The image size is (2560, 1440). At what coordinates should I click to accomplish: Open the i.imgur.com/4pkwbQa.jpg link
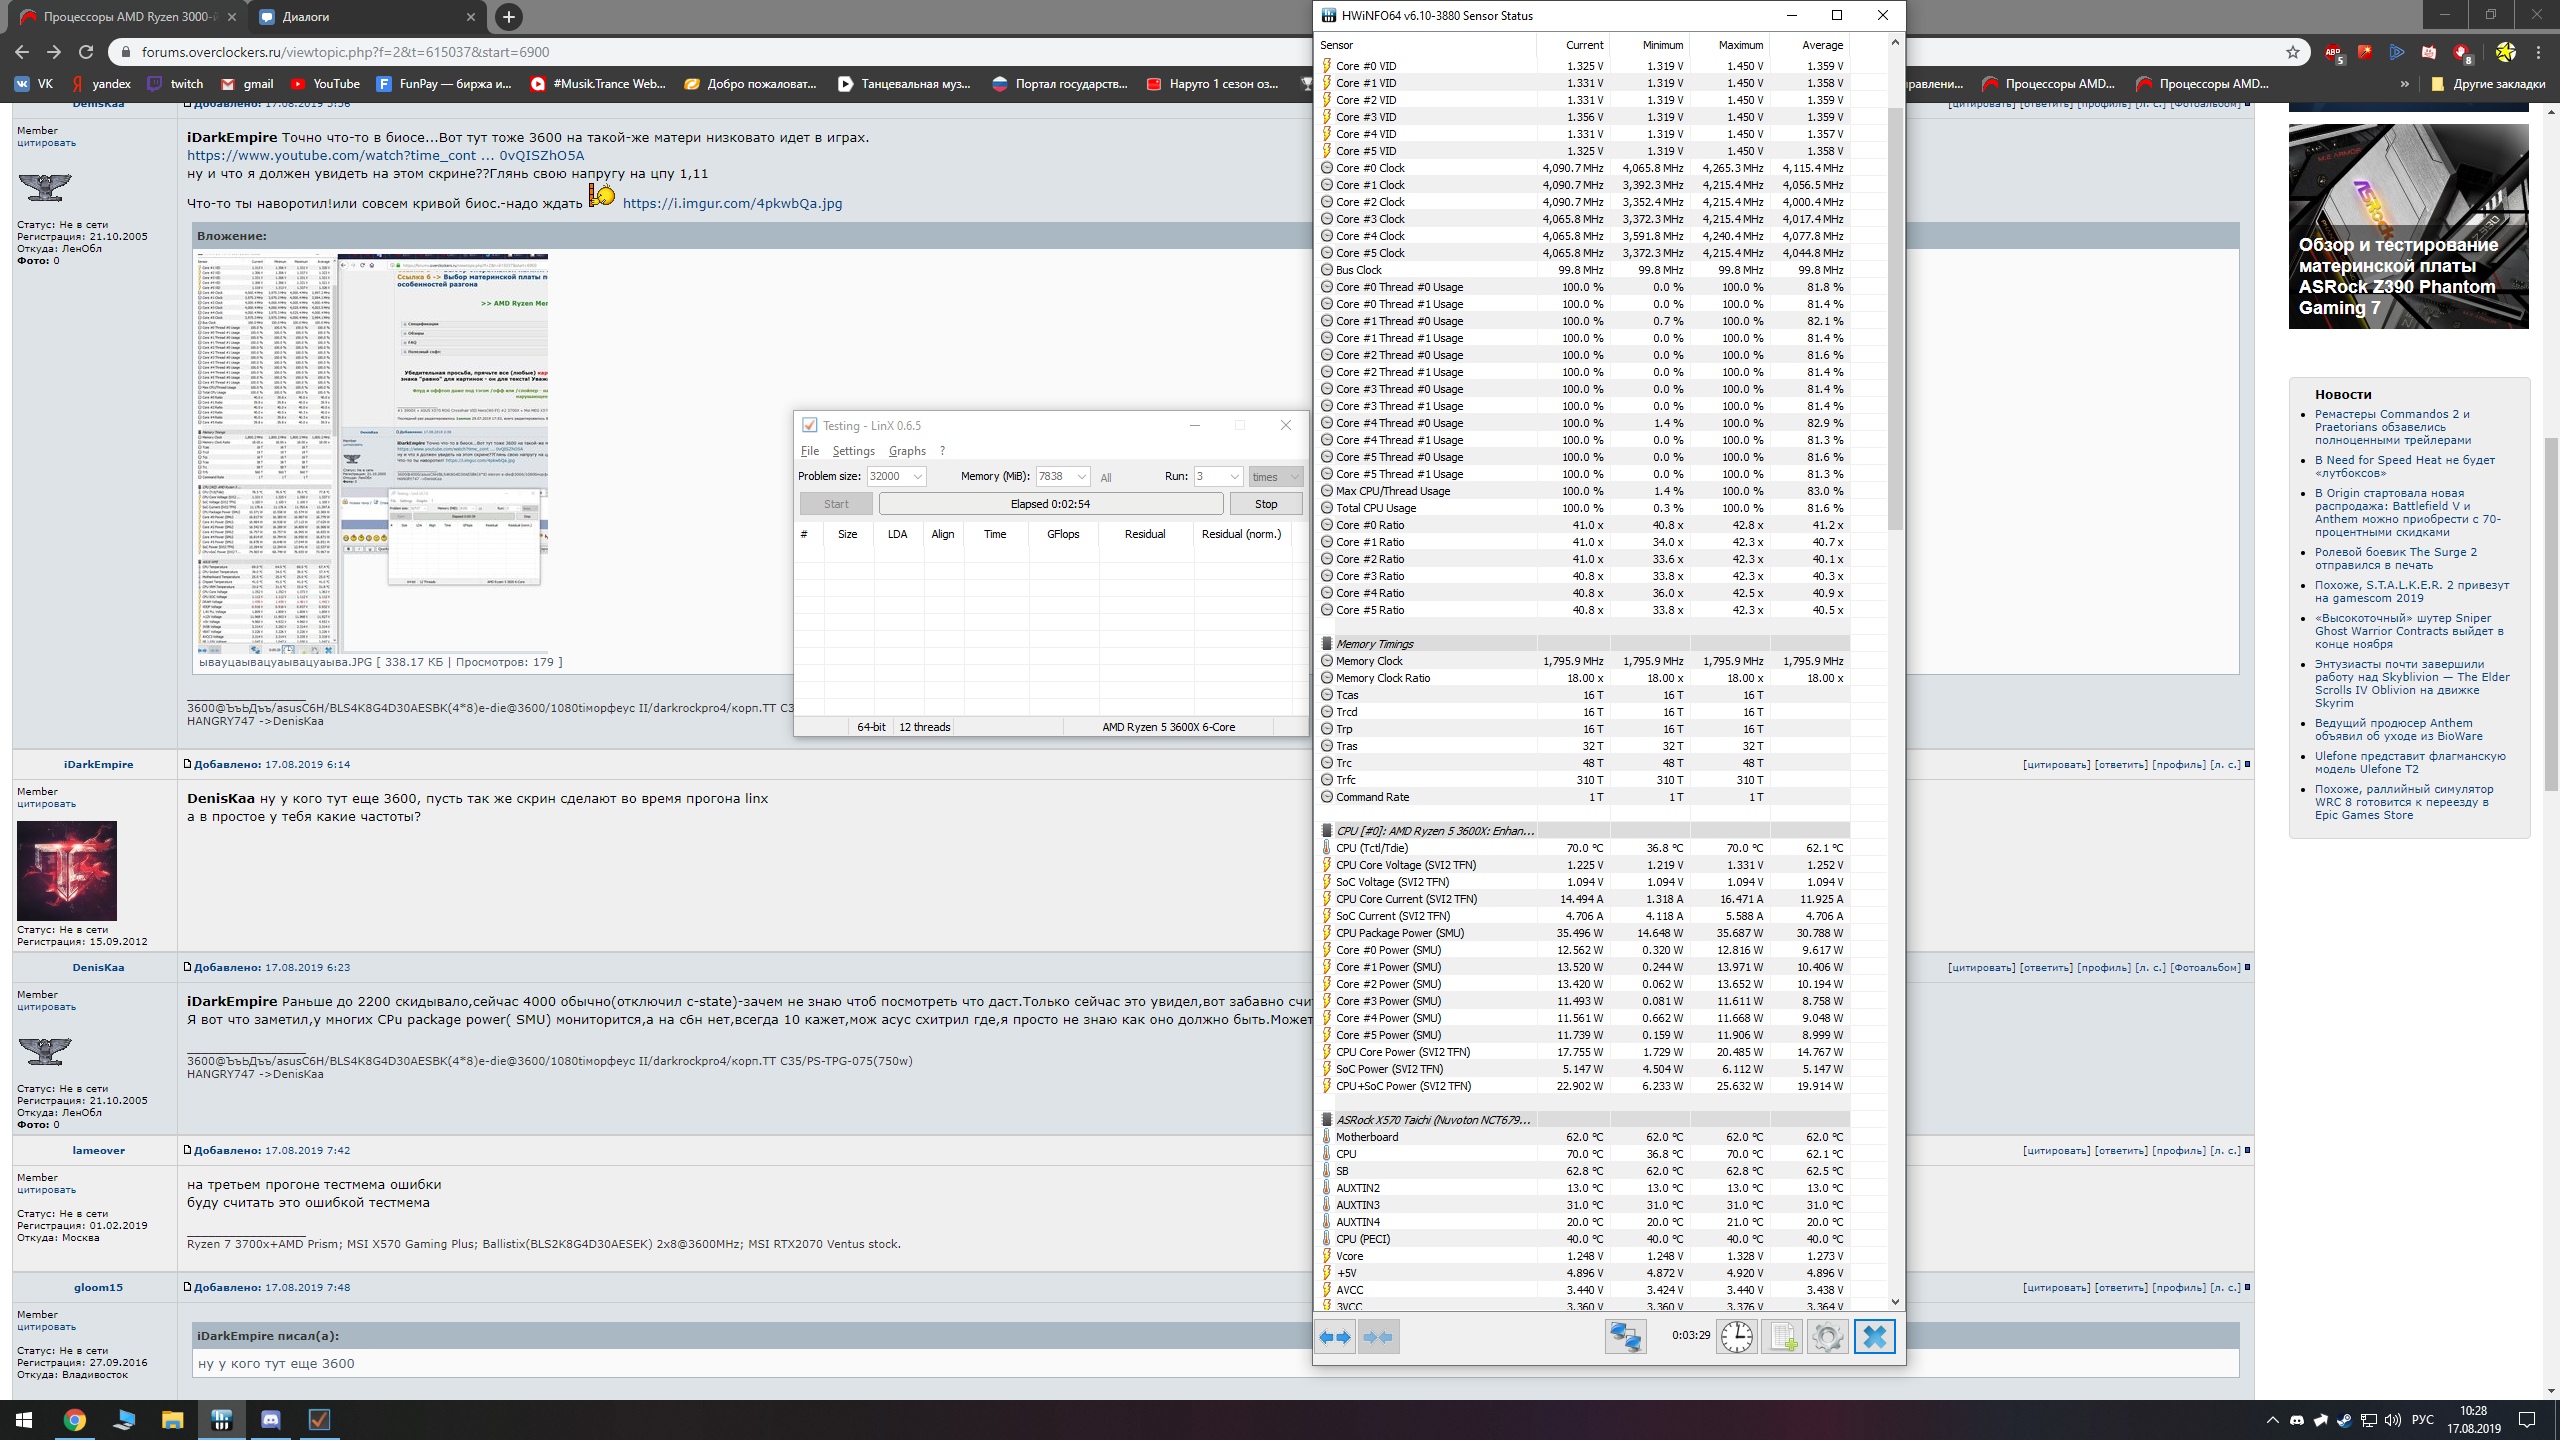732,203
